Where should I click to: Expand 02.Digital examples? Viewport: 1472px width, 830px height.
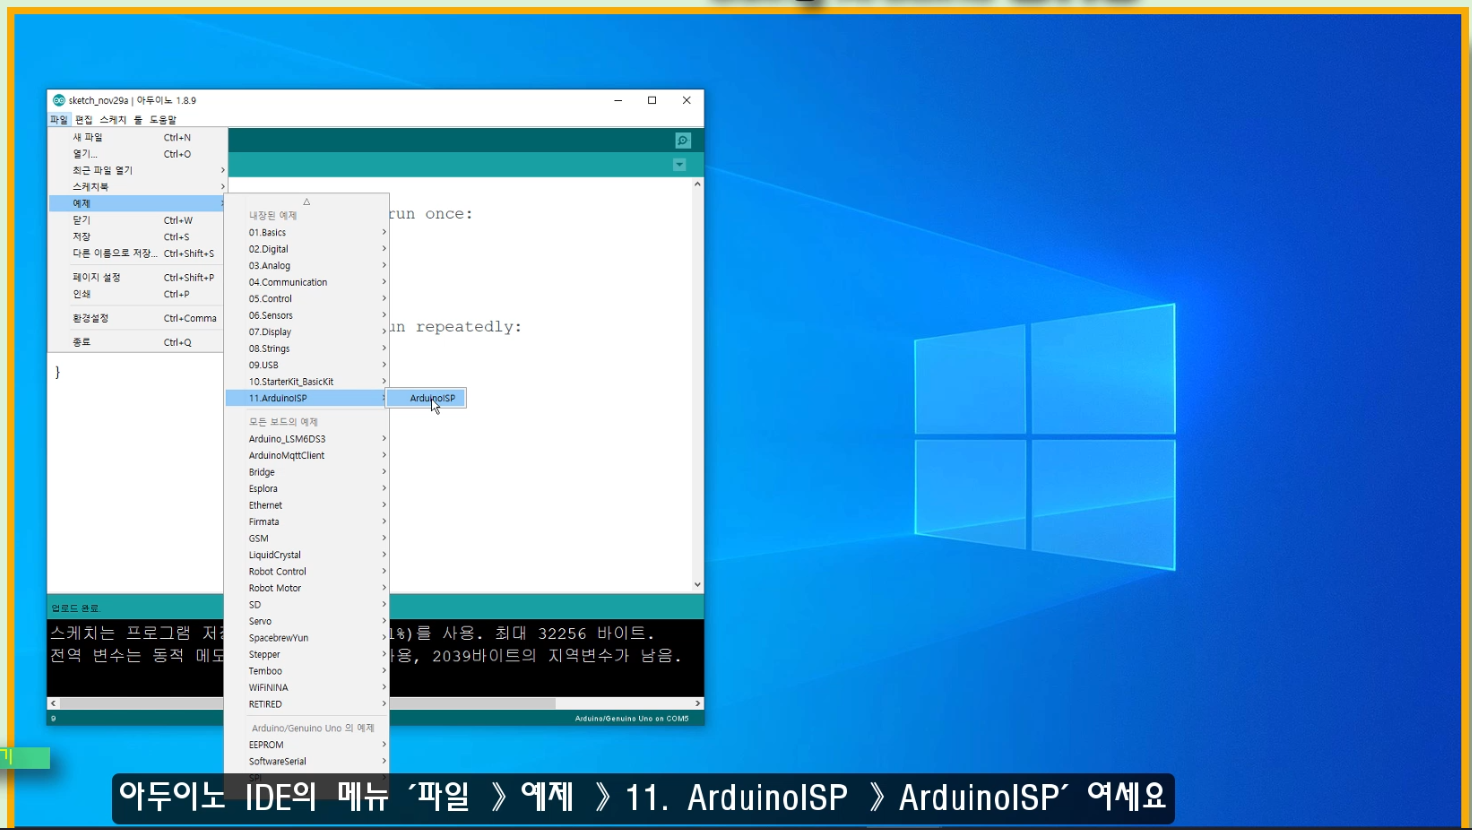307,249
